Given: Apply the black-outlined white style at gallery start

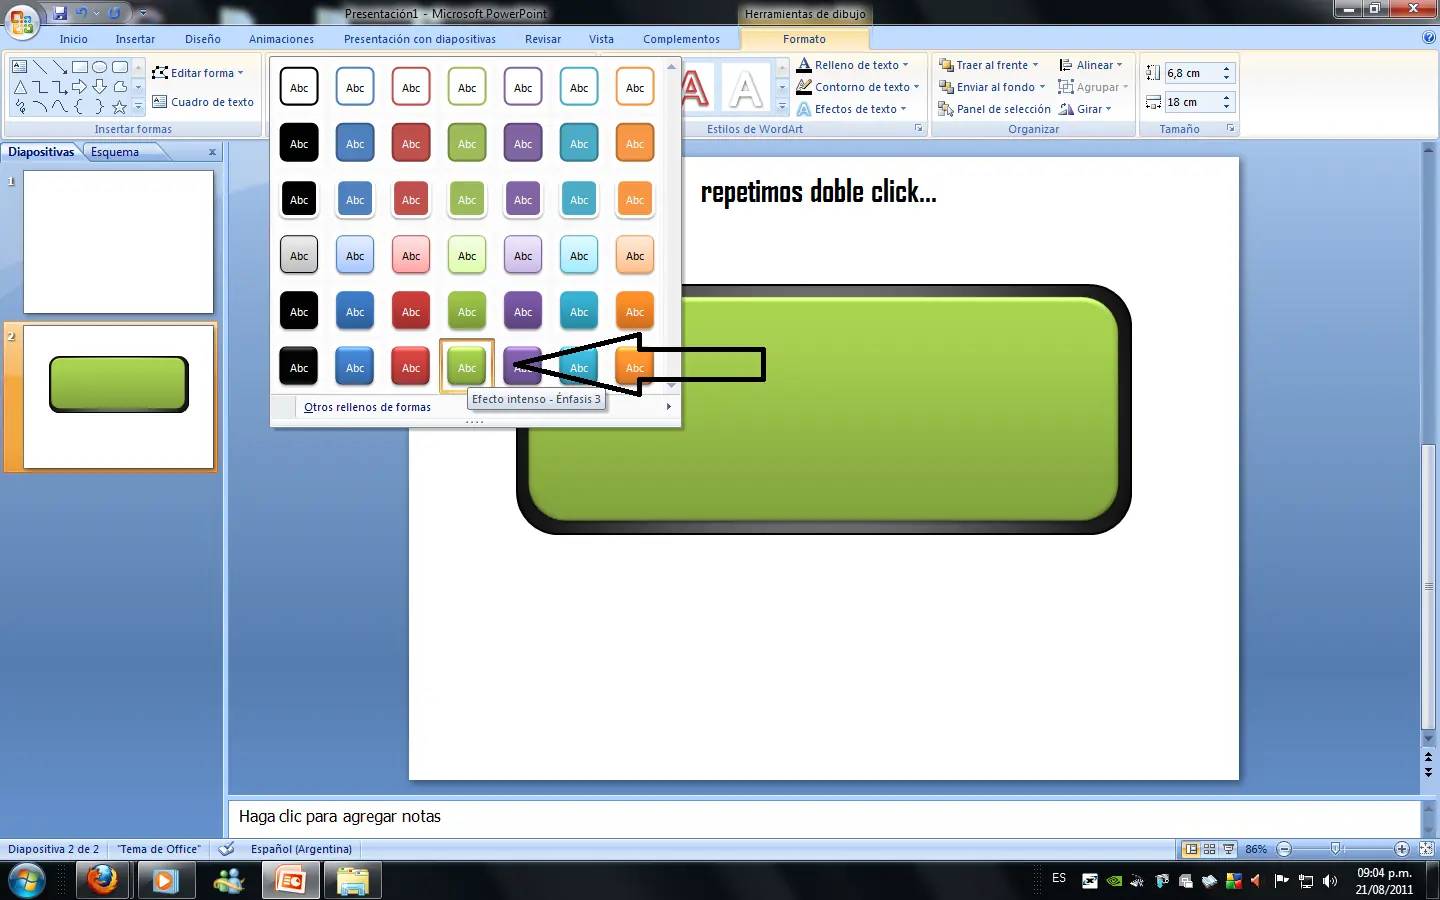Looking at the screenshot, I should click(x=299, y=87).
